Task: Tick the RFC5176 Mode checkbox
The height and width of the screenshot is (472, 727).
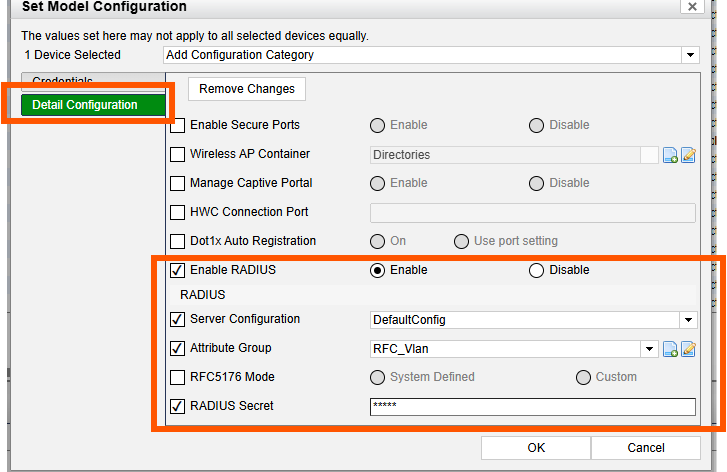Action: 177,377
